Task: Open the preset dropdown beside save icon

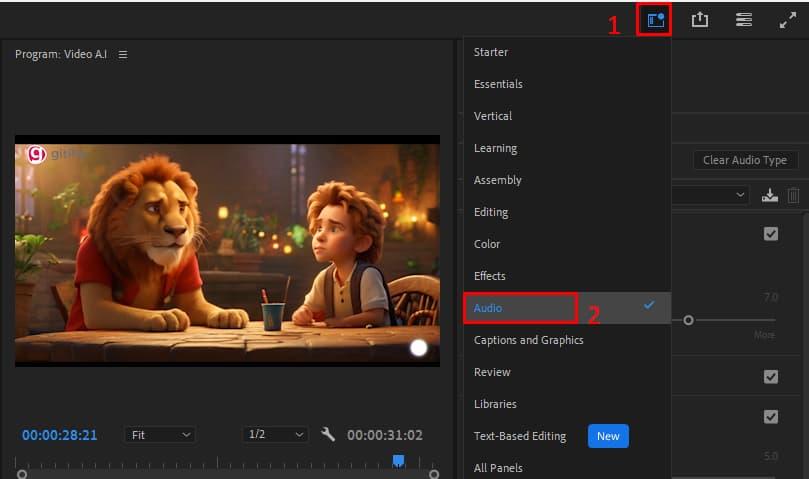Action: pos(710,195)
